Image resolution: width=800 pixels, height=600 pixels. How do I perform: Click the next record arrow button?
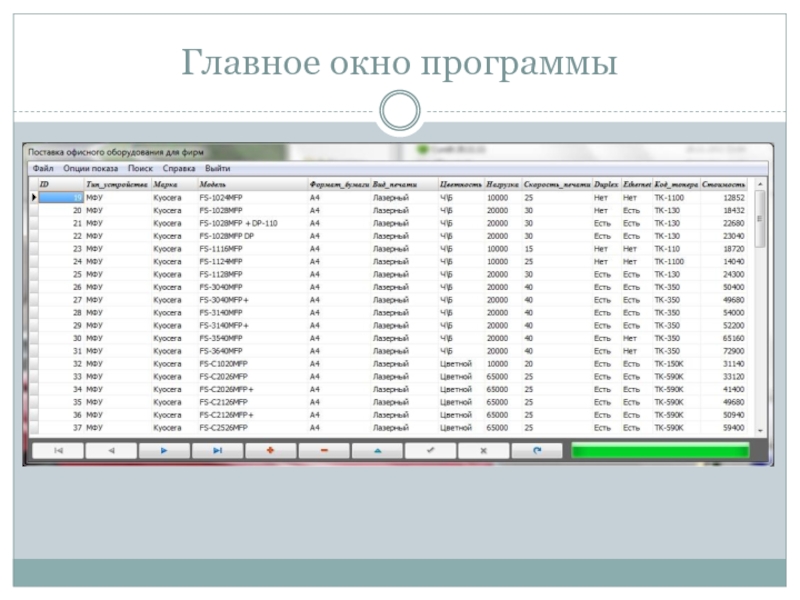[x=164, y=451]
